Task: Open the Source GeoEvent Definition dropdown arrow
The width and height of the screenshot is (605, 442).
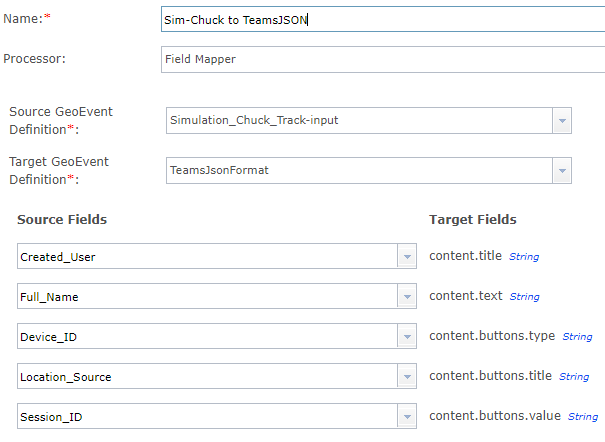Action: click(x=561, y=121)
